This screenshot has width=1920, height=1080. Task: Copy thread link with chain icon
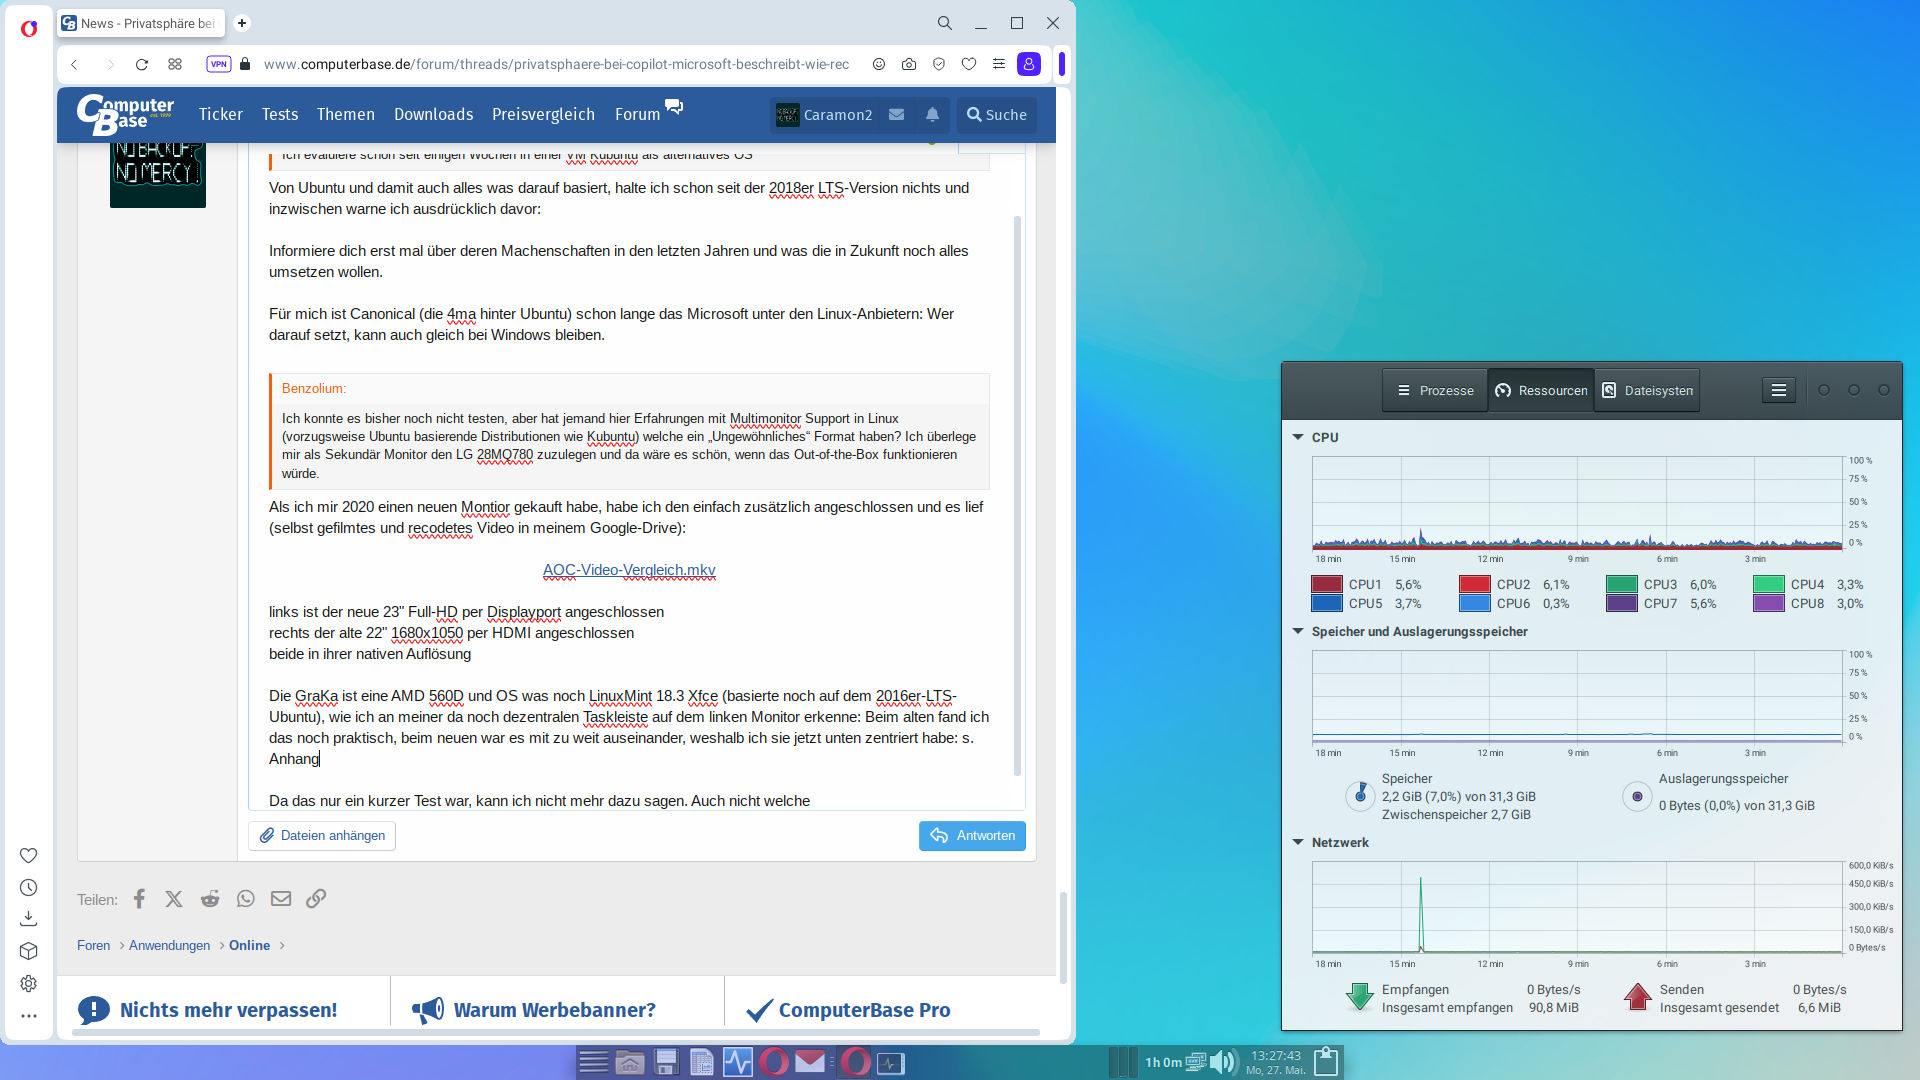(x=316, y=899)
